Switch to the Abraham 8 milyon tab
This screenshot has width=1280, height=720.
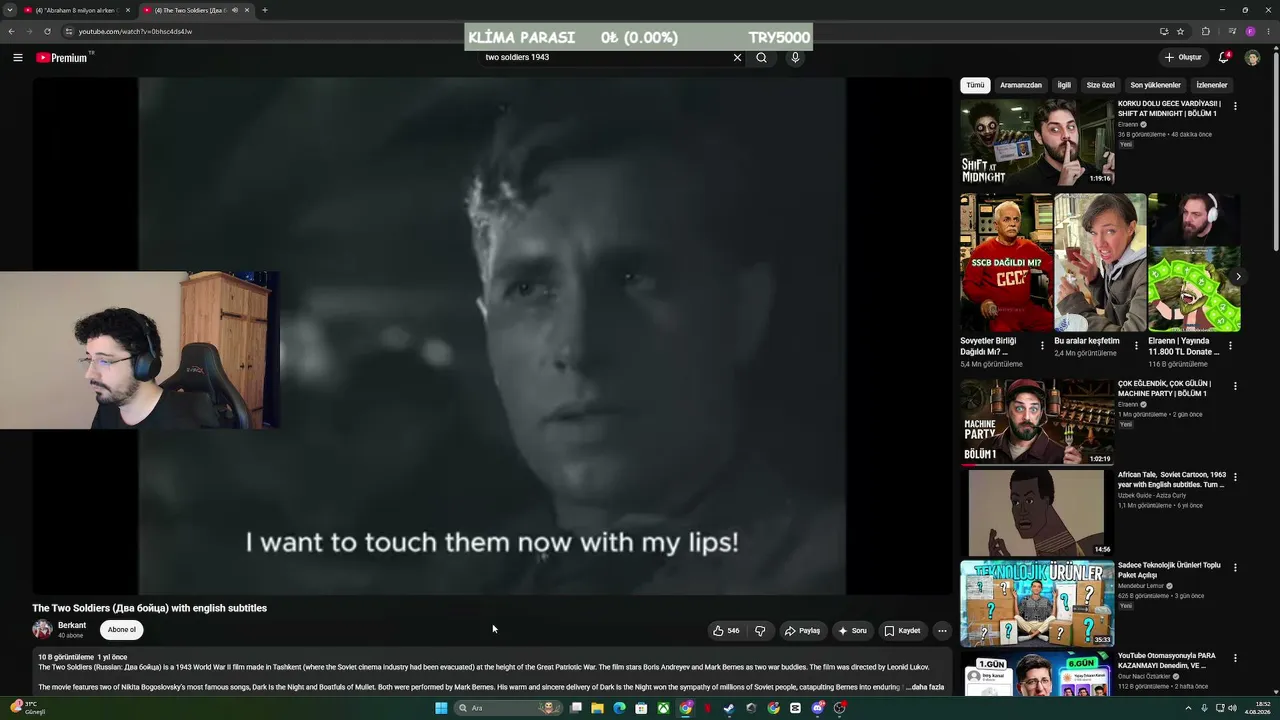(x=77, y=10)
